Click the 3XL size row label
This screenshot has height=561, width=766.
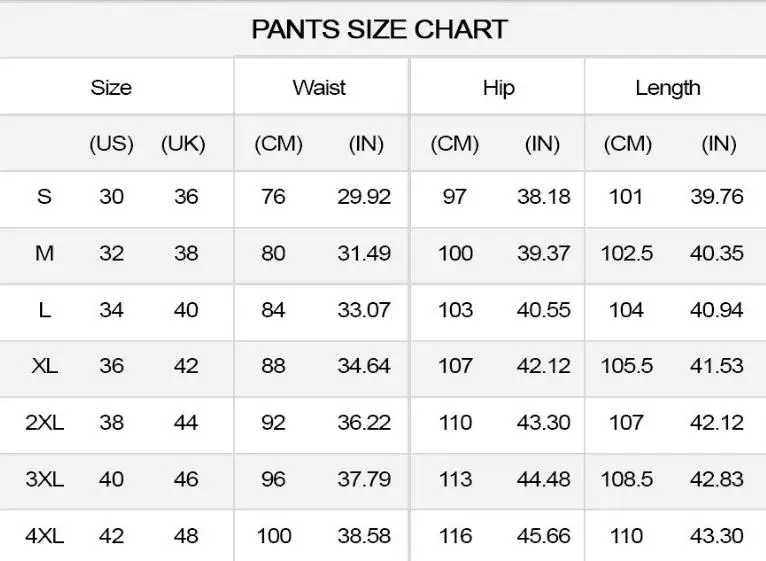tap(44, 479)
